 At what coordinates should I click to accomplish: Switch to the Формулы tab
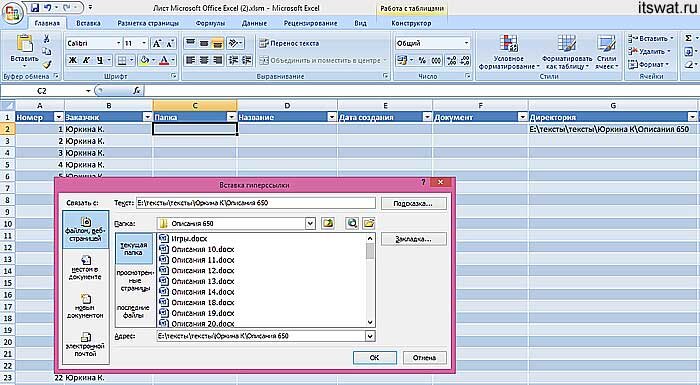(210, 23)
